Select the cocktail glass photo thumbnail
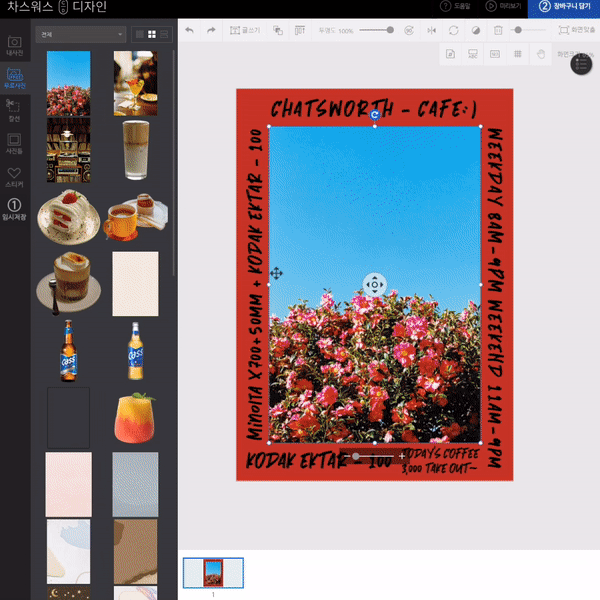Screen dimensions: 600x600 tap(135, 83)
